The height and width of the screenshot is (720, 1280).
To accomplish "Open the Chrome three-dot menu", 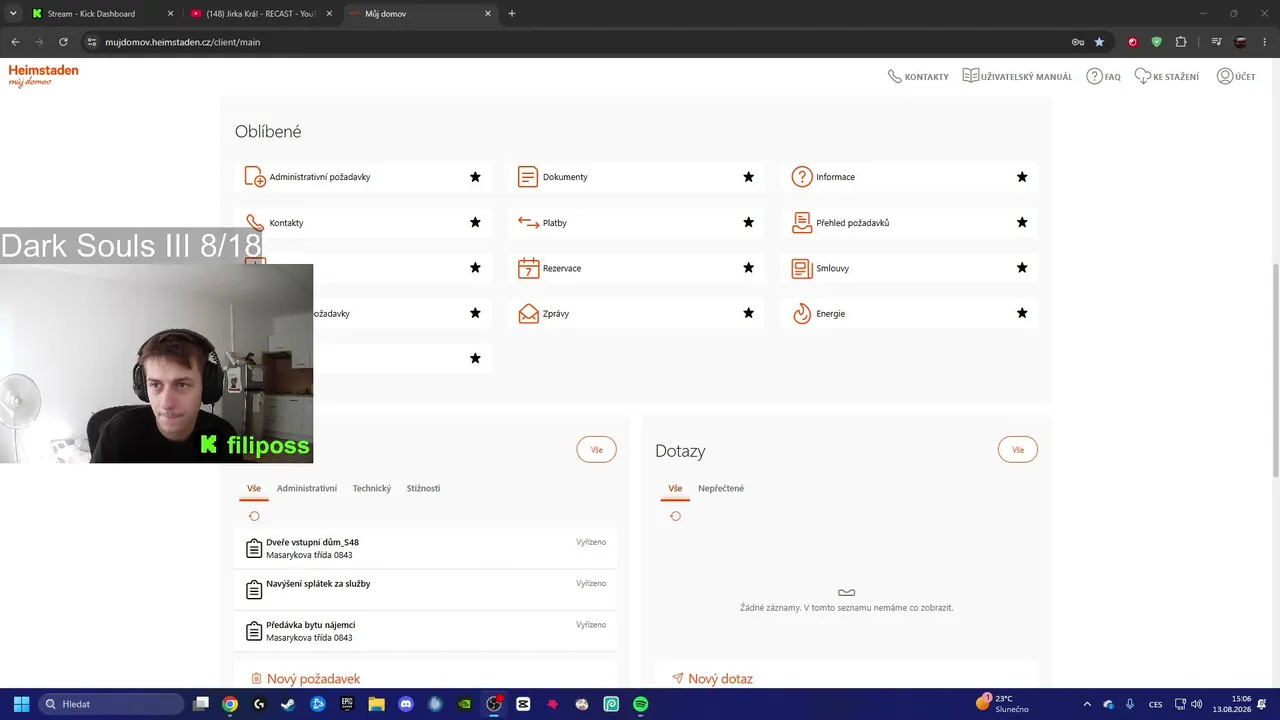I will click(1266, 42).
